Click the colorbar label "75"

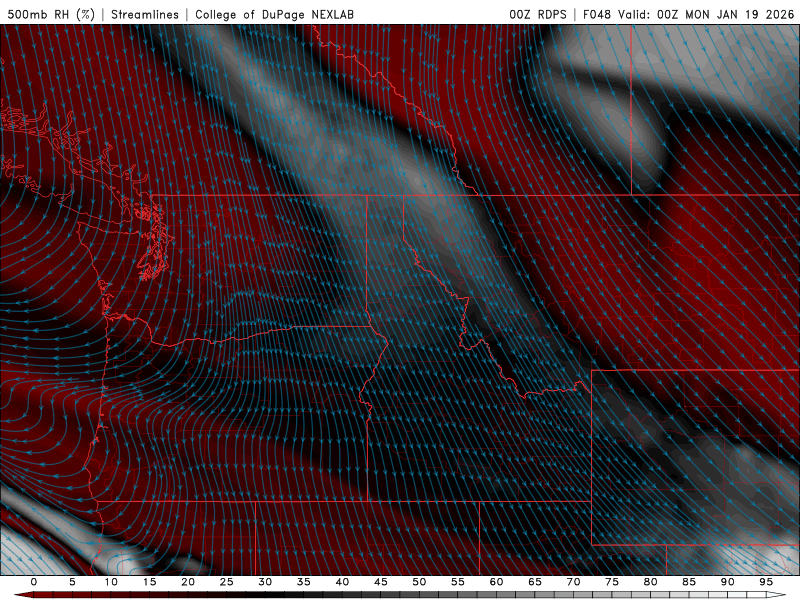click(x=612, y=582)
